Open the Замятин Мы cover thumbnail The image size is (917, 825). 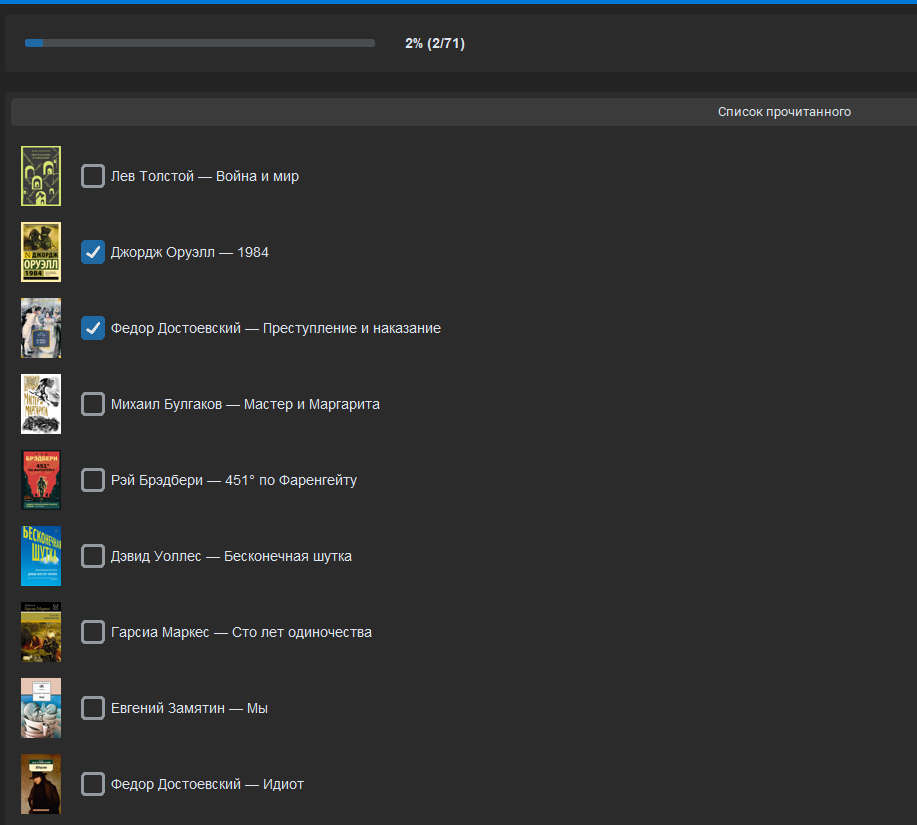click(x=41, y=708)
